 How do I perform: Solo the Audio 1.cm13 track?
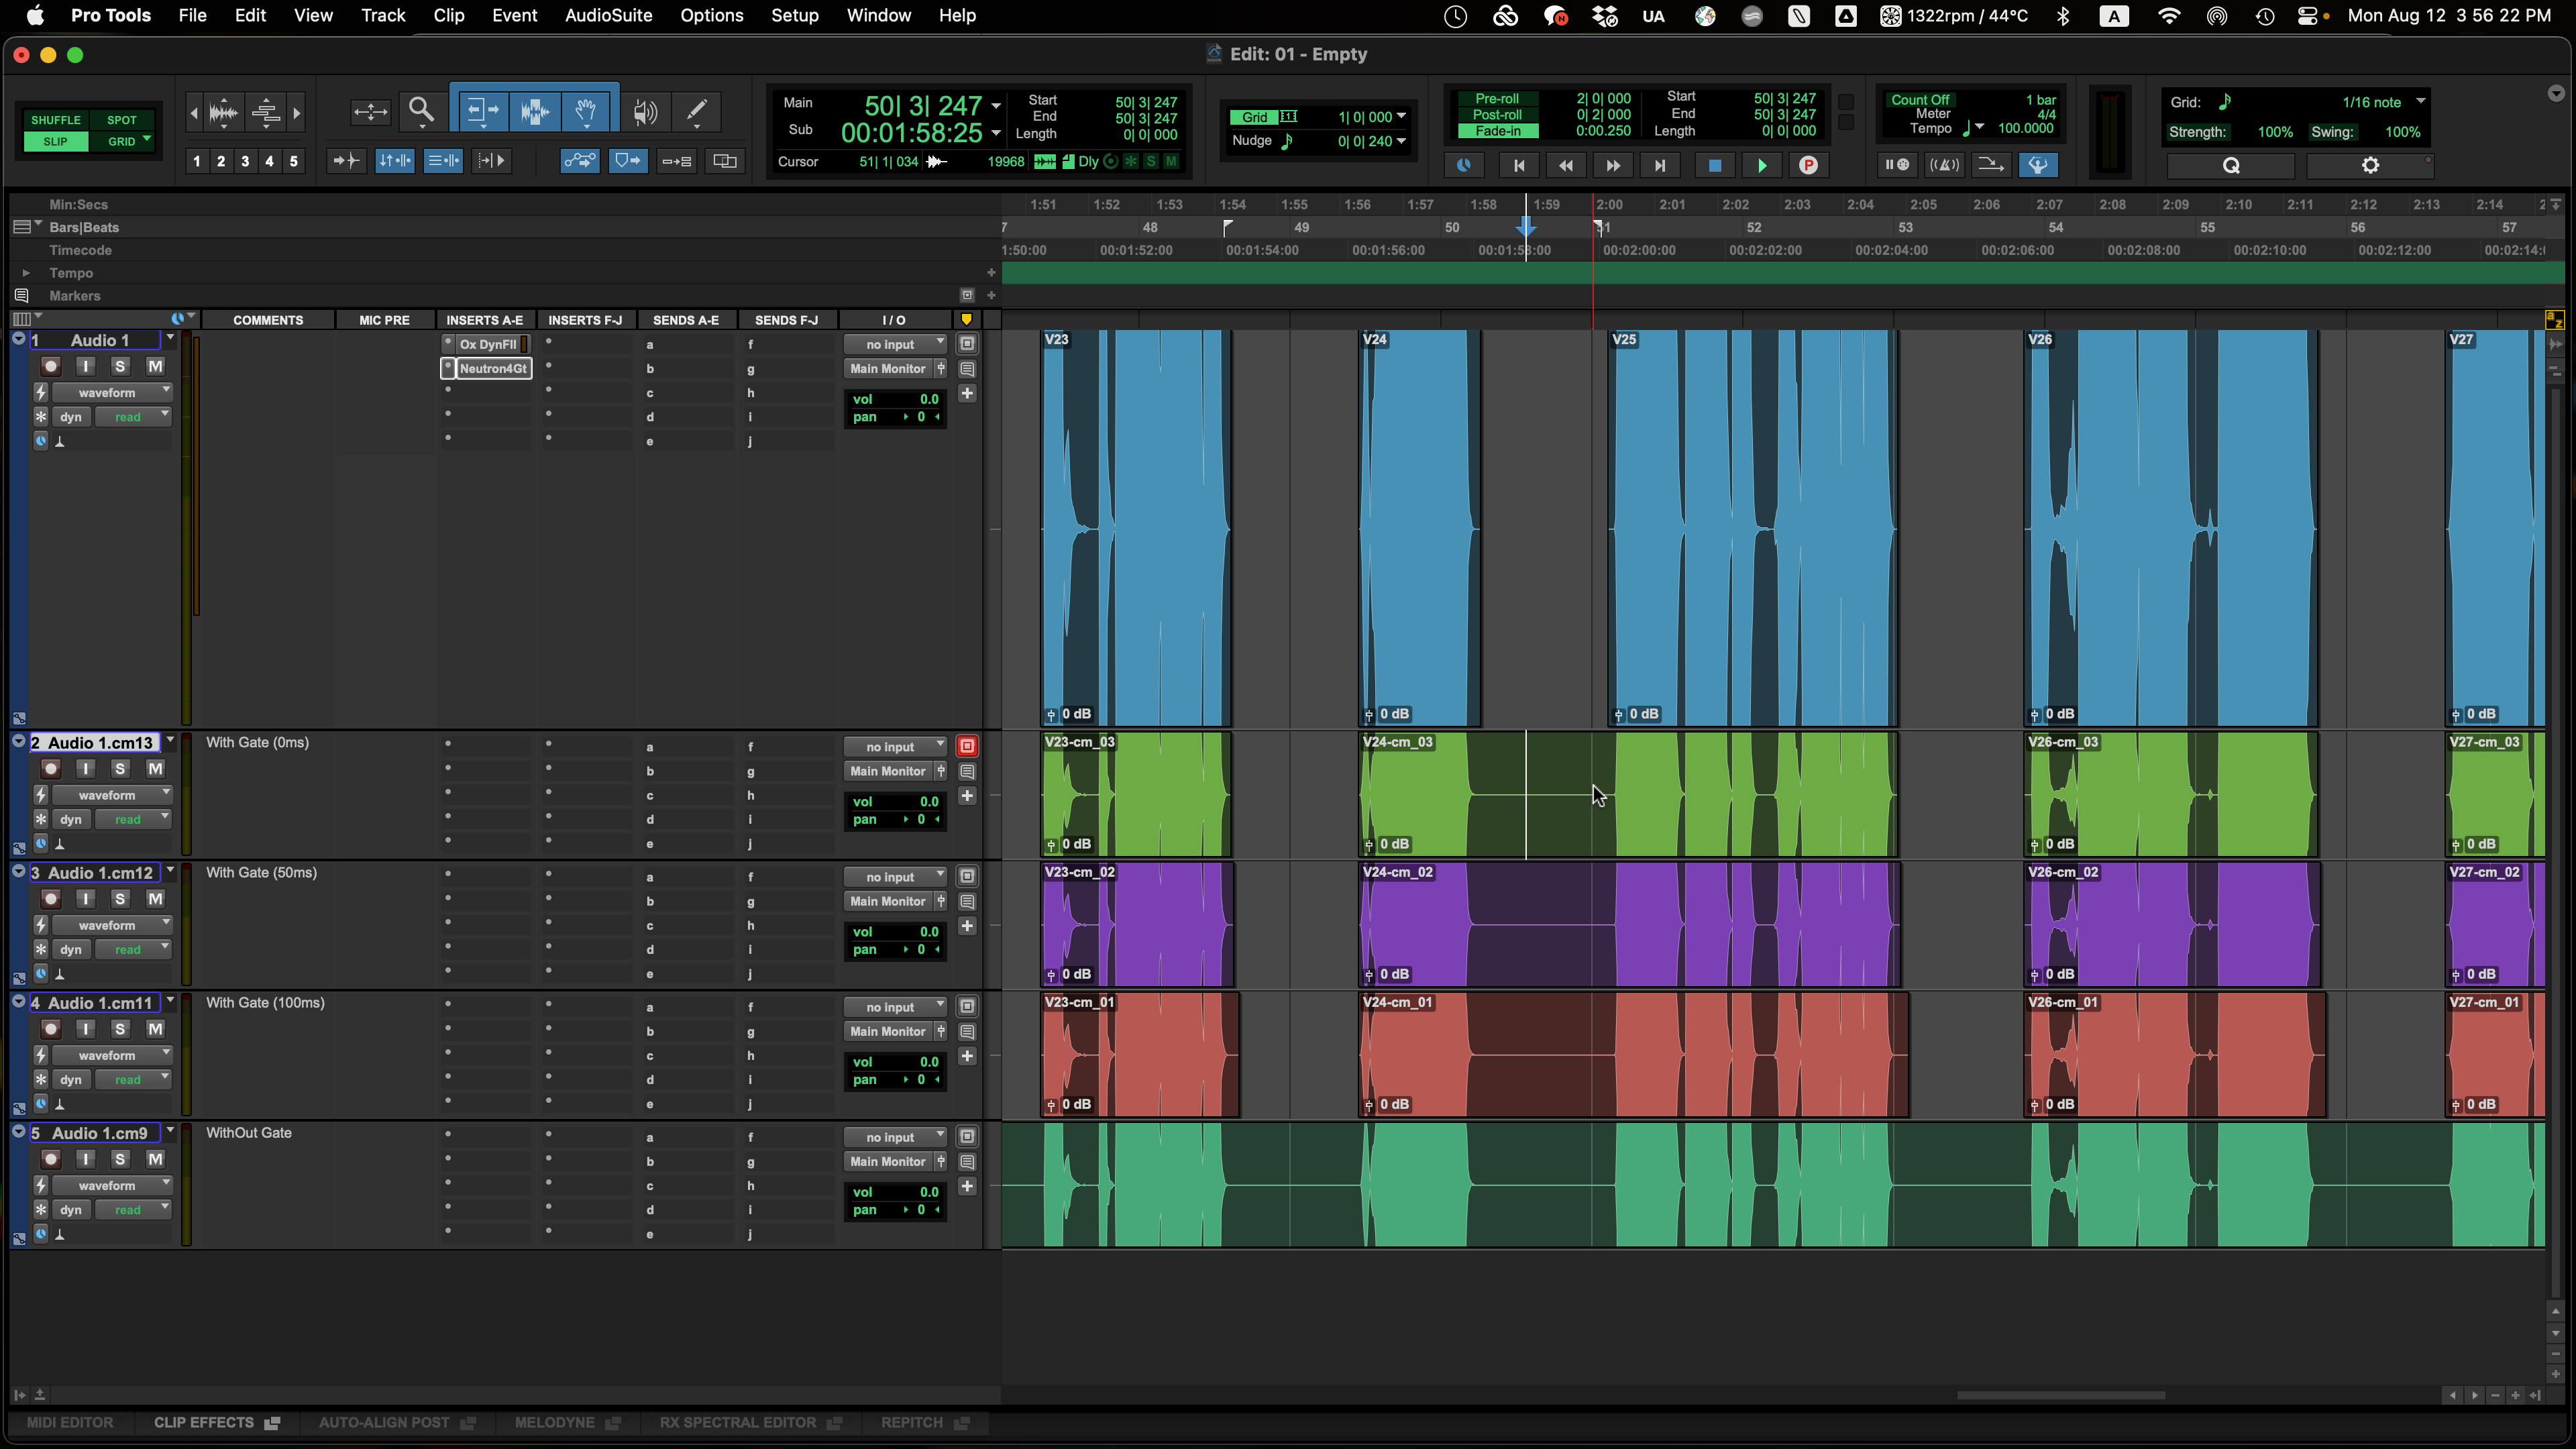[120, 769]
